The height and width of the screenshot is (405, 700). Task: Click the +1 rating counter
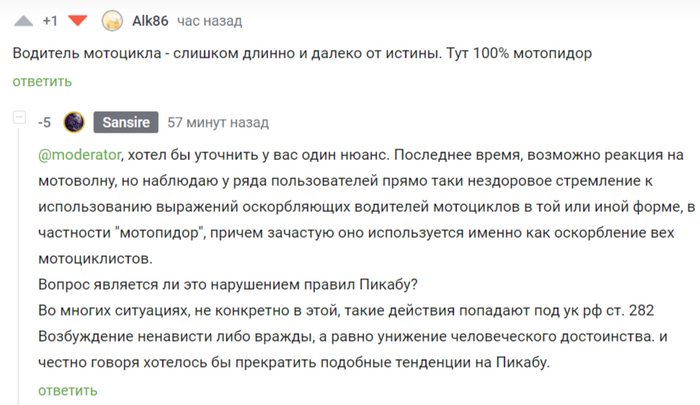pos(50,21)
